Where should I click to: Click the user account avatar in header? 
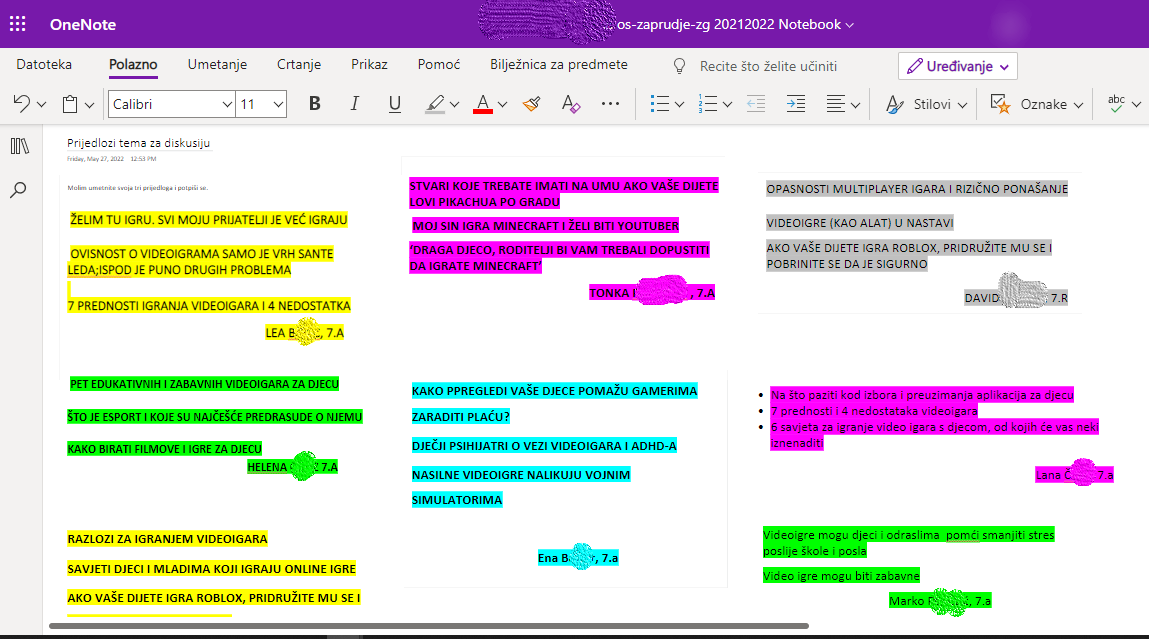[x=1011, y=24]
